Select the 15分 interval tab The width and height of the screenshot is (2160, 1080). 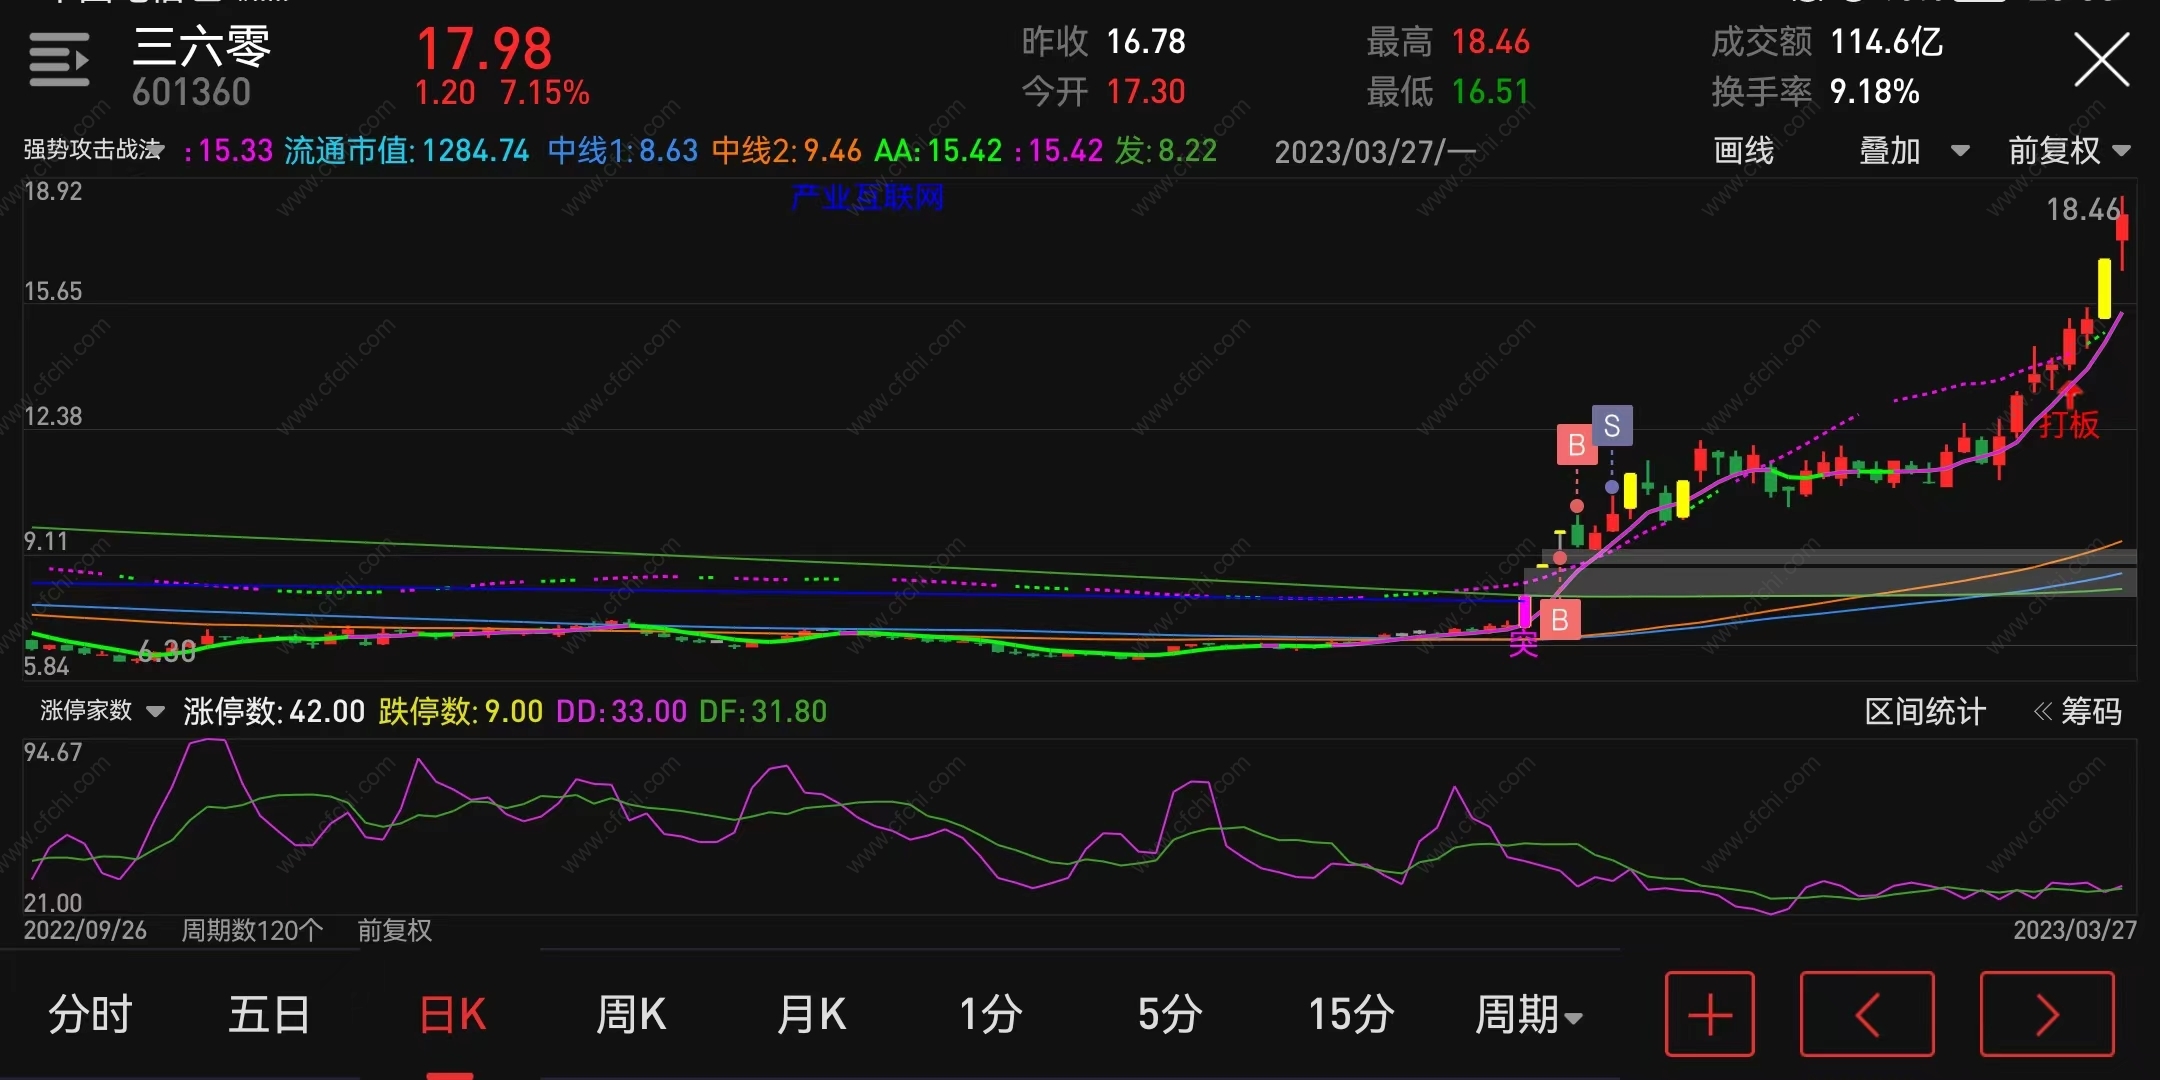point(1351,1015)
